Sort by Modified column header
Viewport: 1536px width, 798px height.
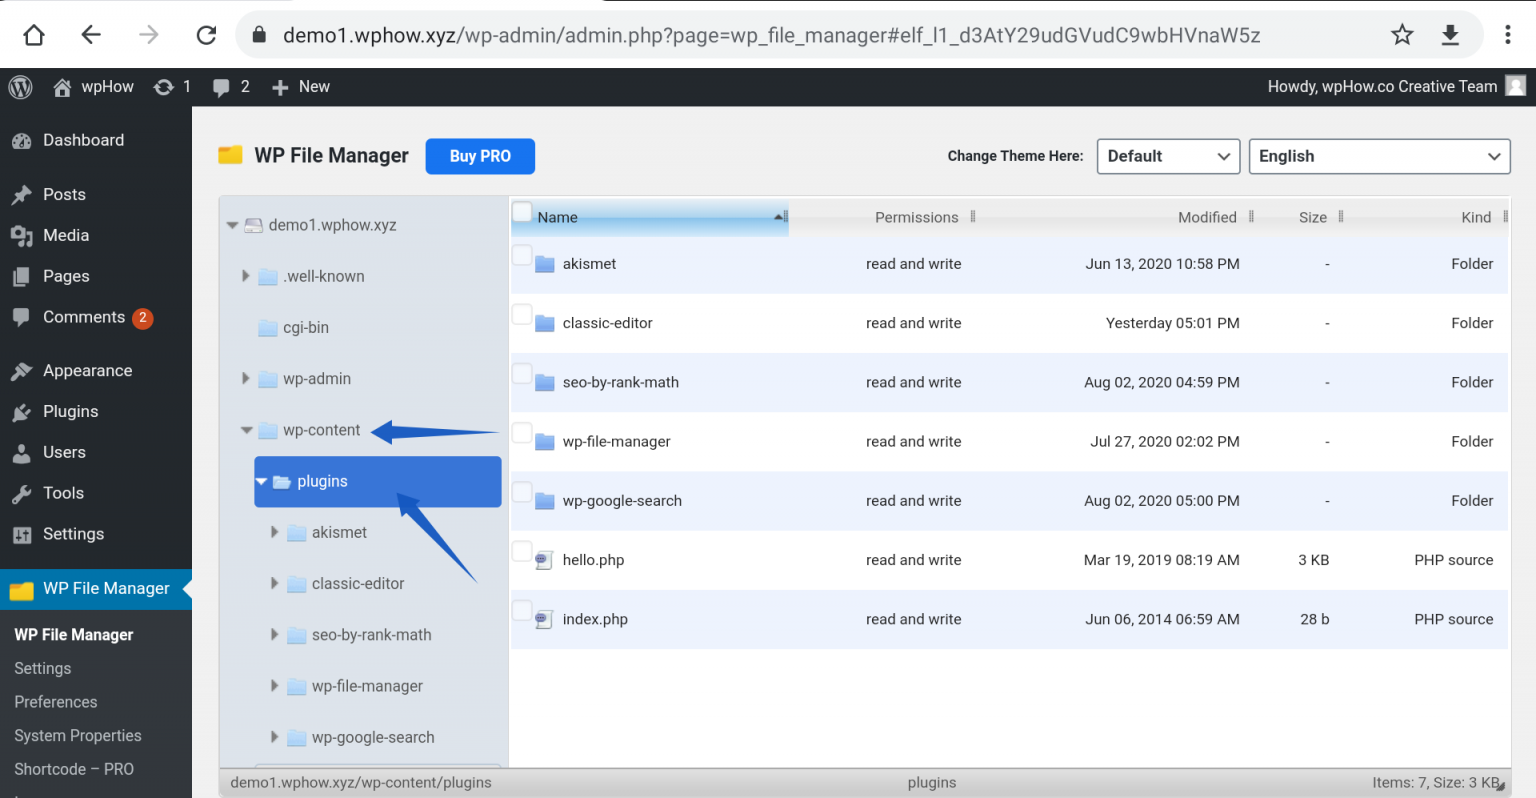[1206, 218]
